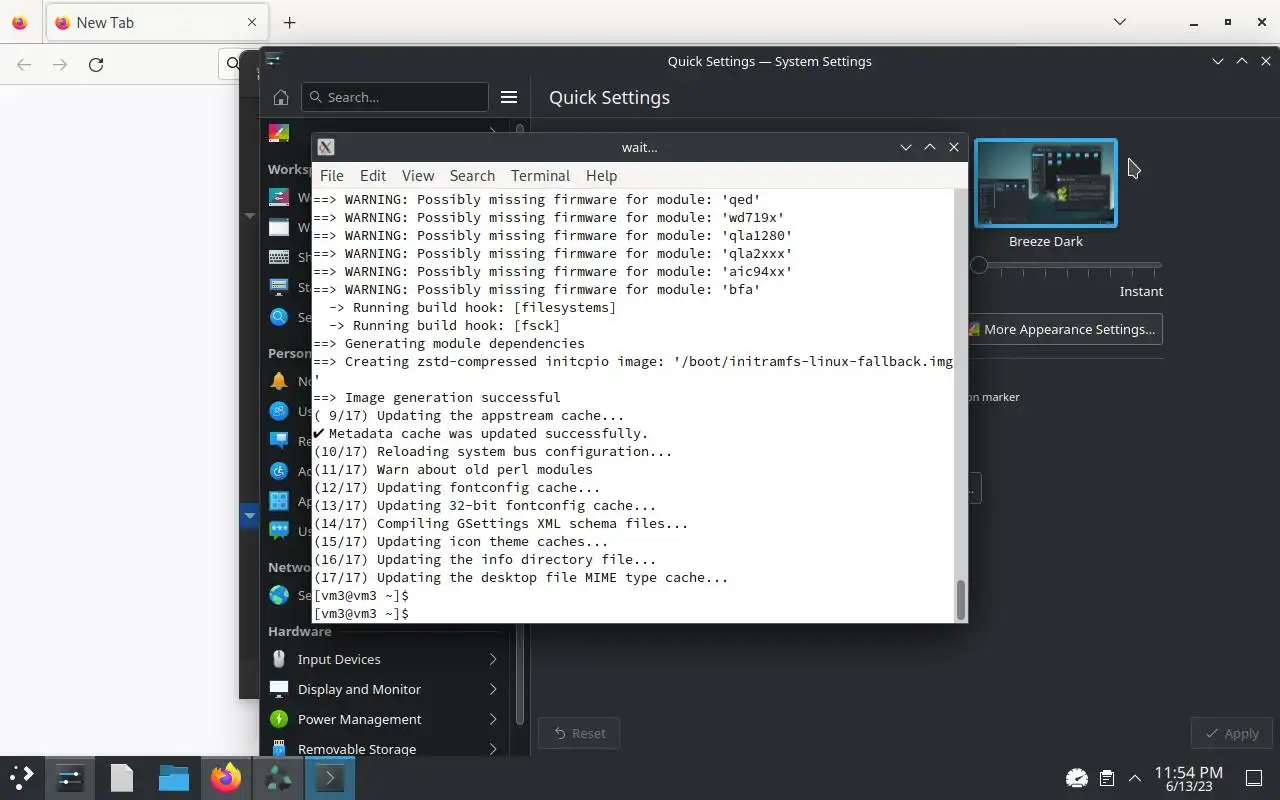
Task: Open terminal Search menu
Action: tap(472, 175)
